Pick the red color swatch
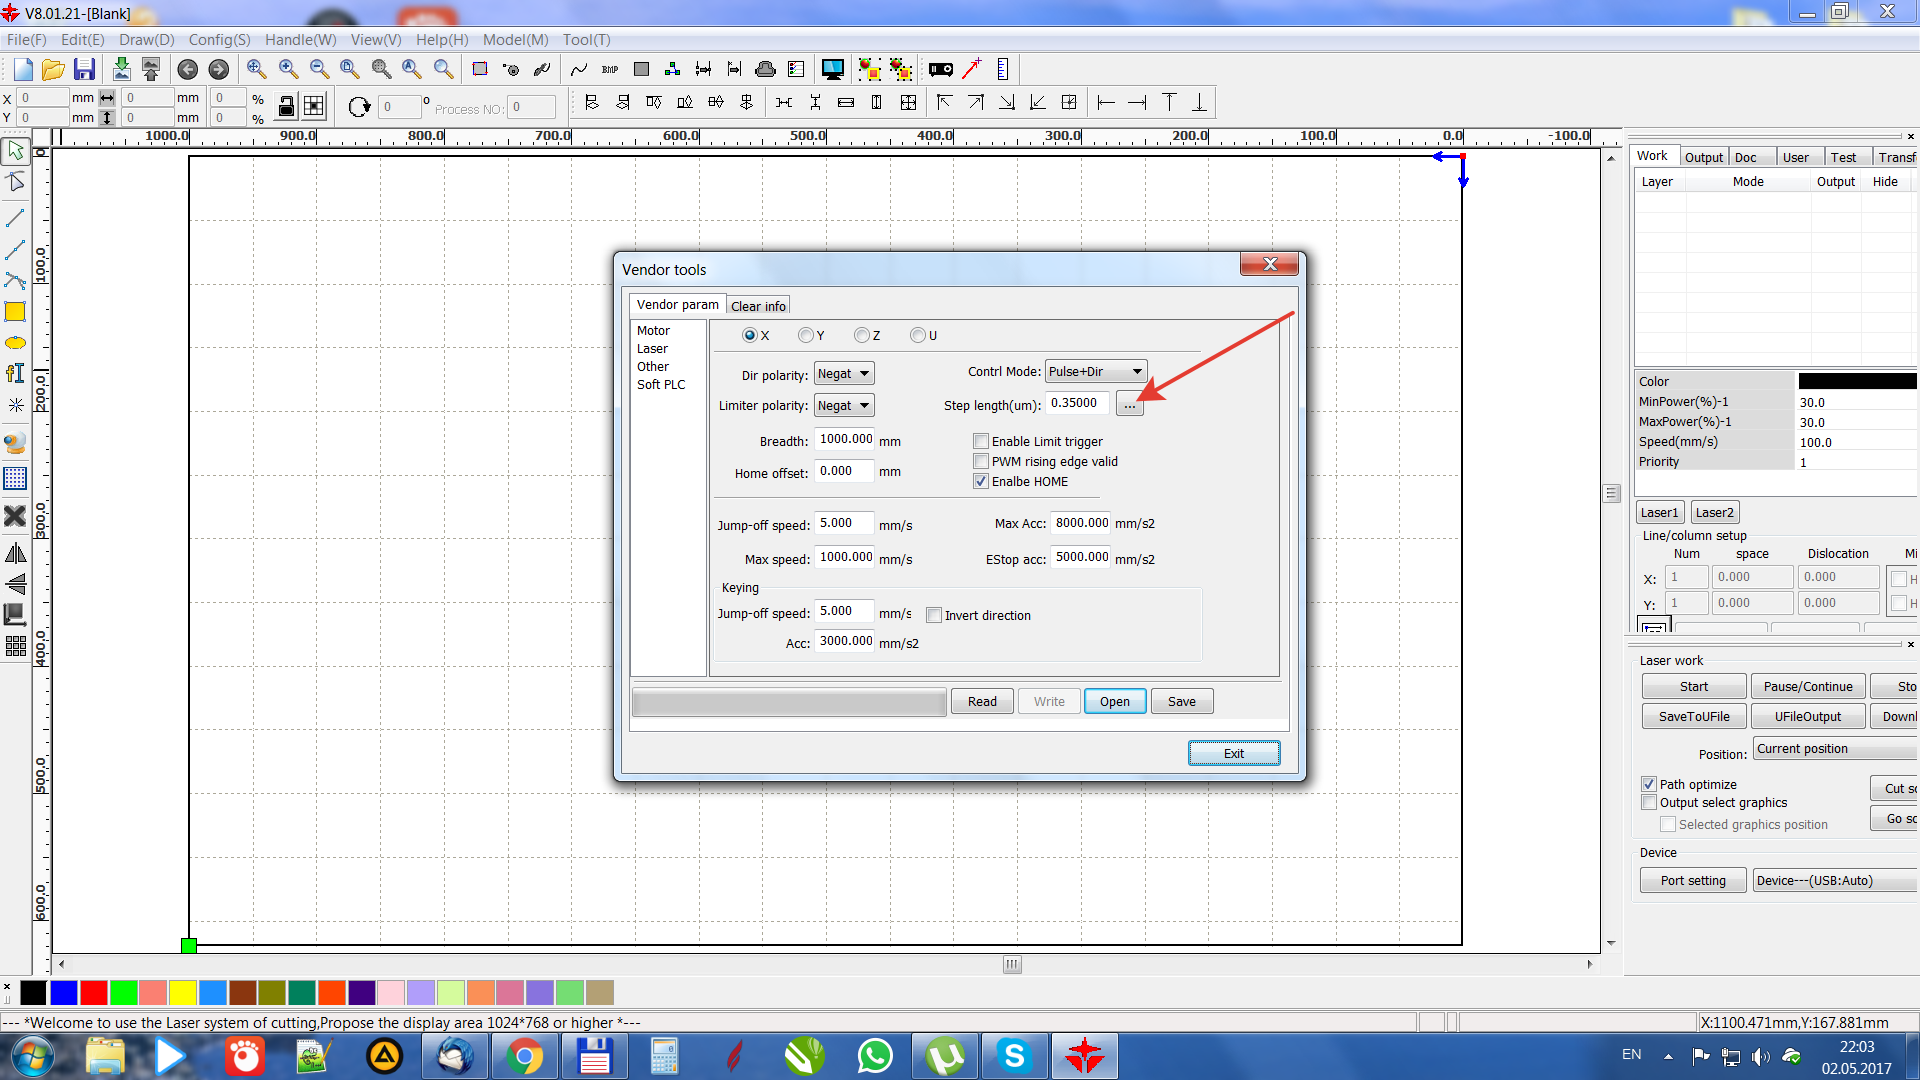Screen dimensions: 1920x1080 pyautogui.click(x=94, y=992)
